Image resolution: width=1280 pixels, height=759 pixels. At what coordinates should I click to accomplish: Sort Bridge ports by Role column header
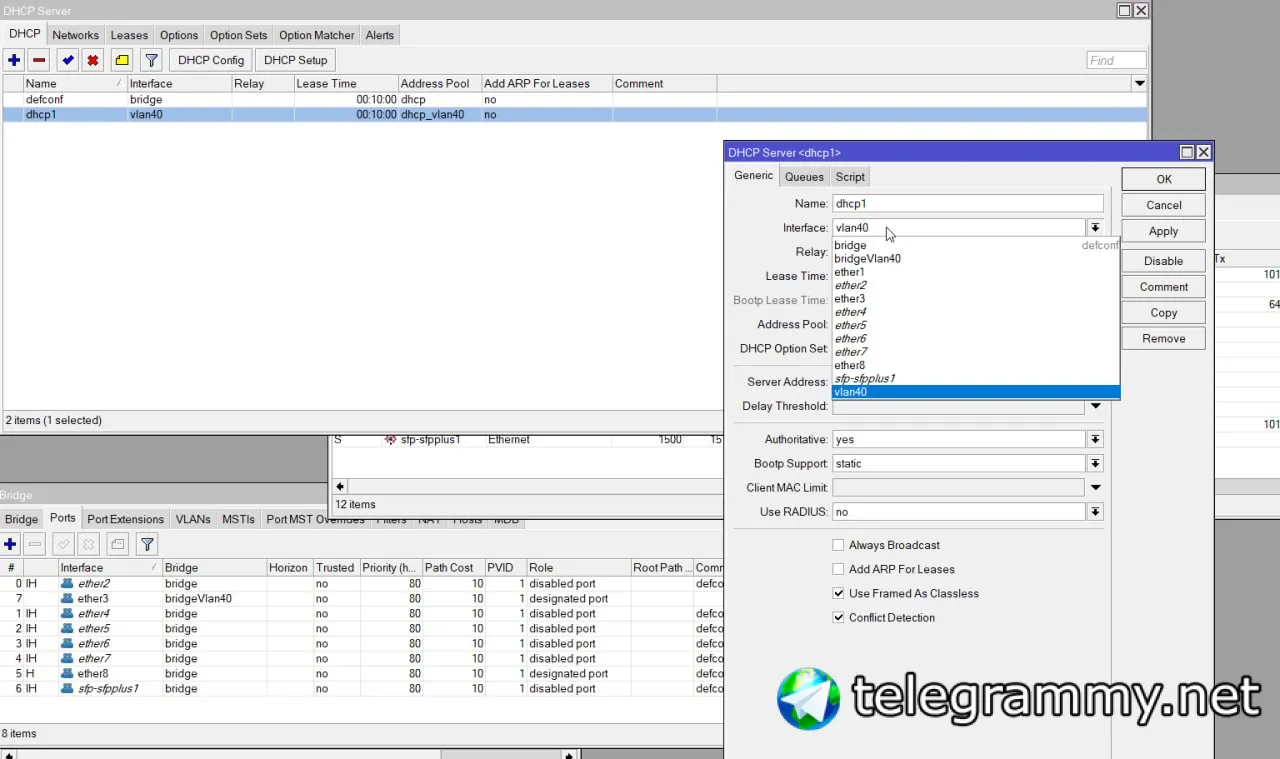(x=578, y=567)
